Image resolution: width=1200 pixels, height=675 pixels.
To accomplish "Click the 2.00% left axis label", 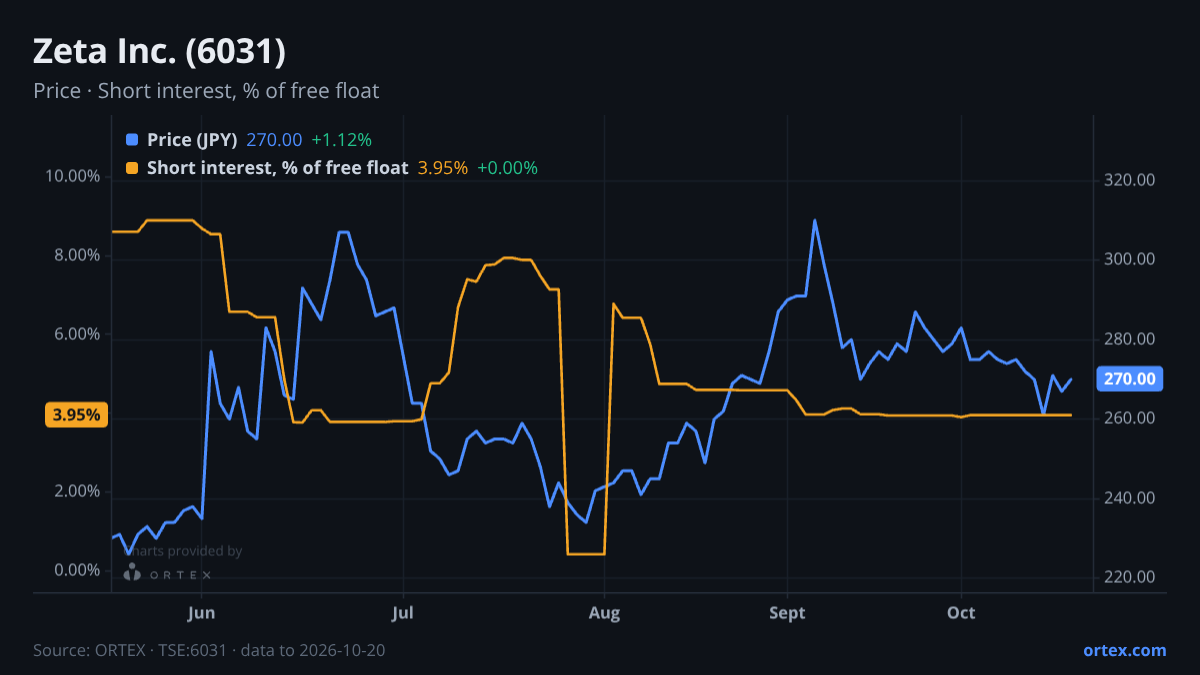I will click(x=77, y=492).
